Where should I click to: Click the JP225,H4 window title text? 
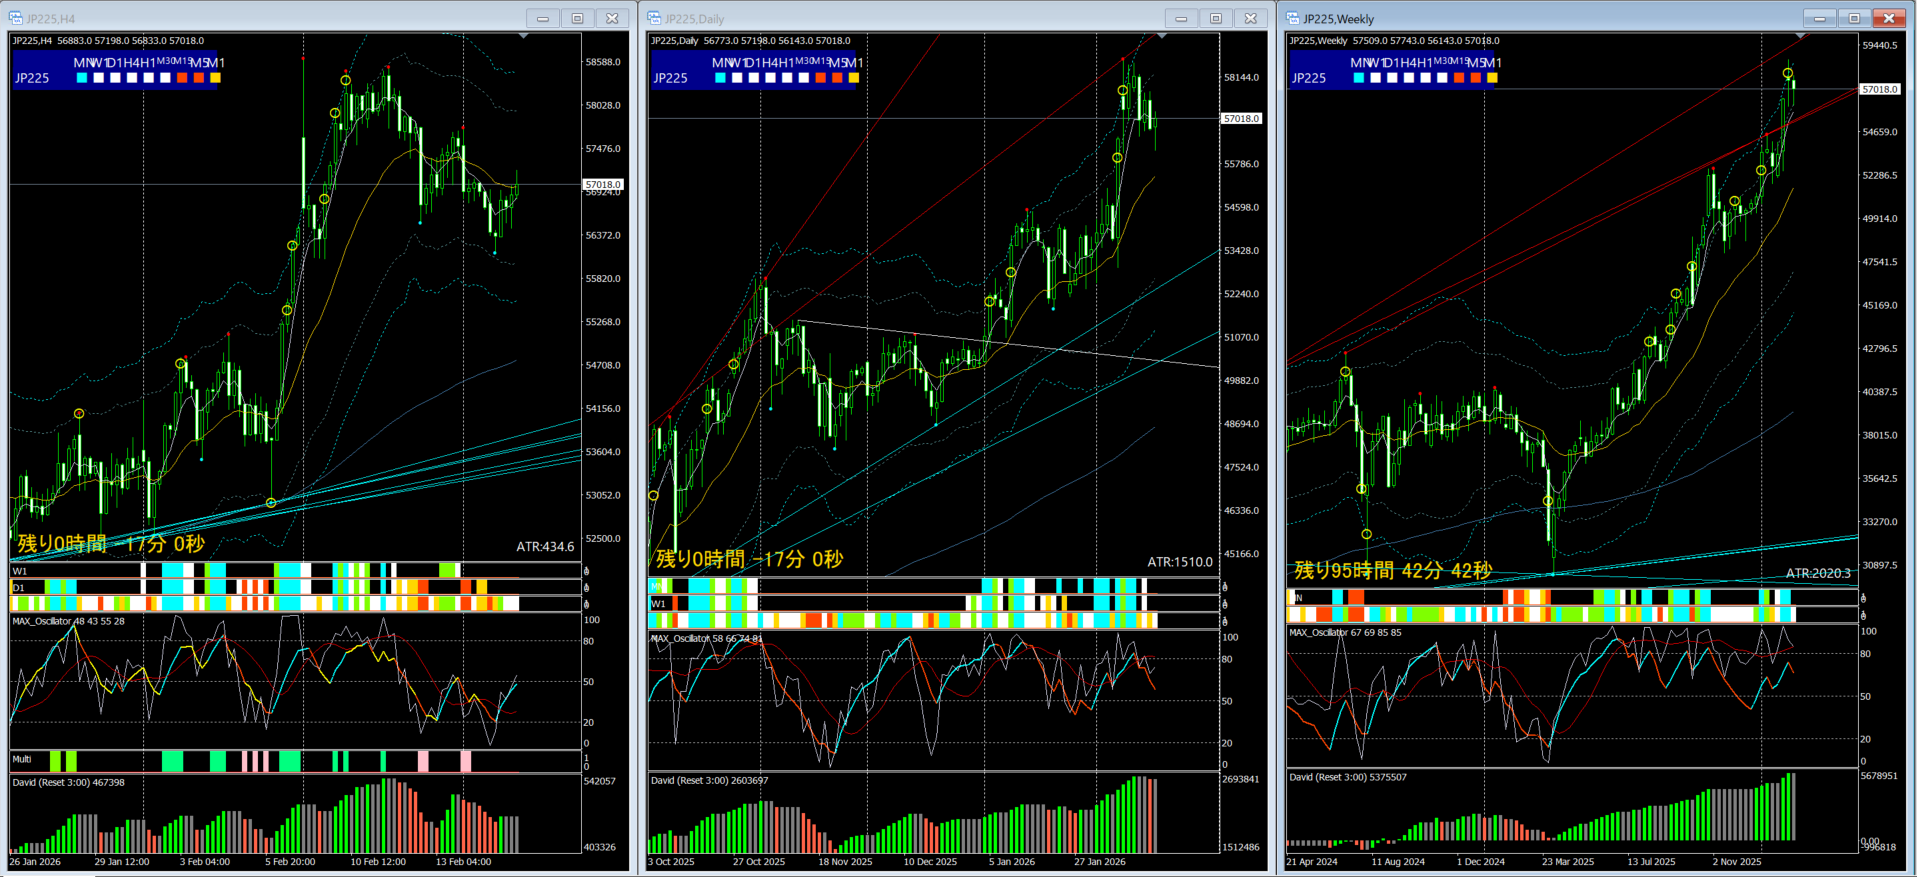(x=51, y=19)
